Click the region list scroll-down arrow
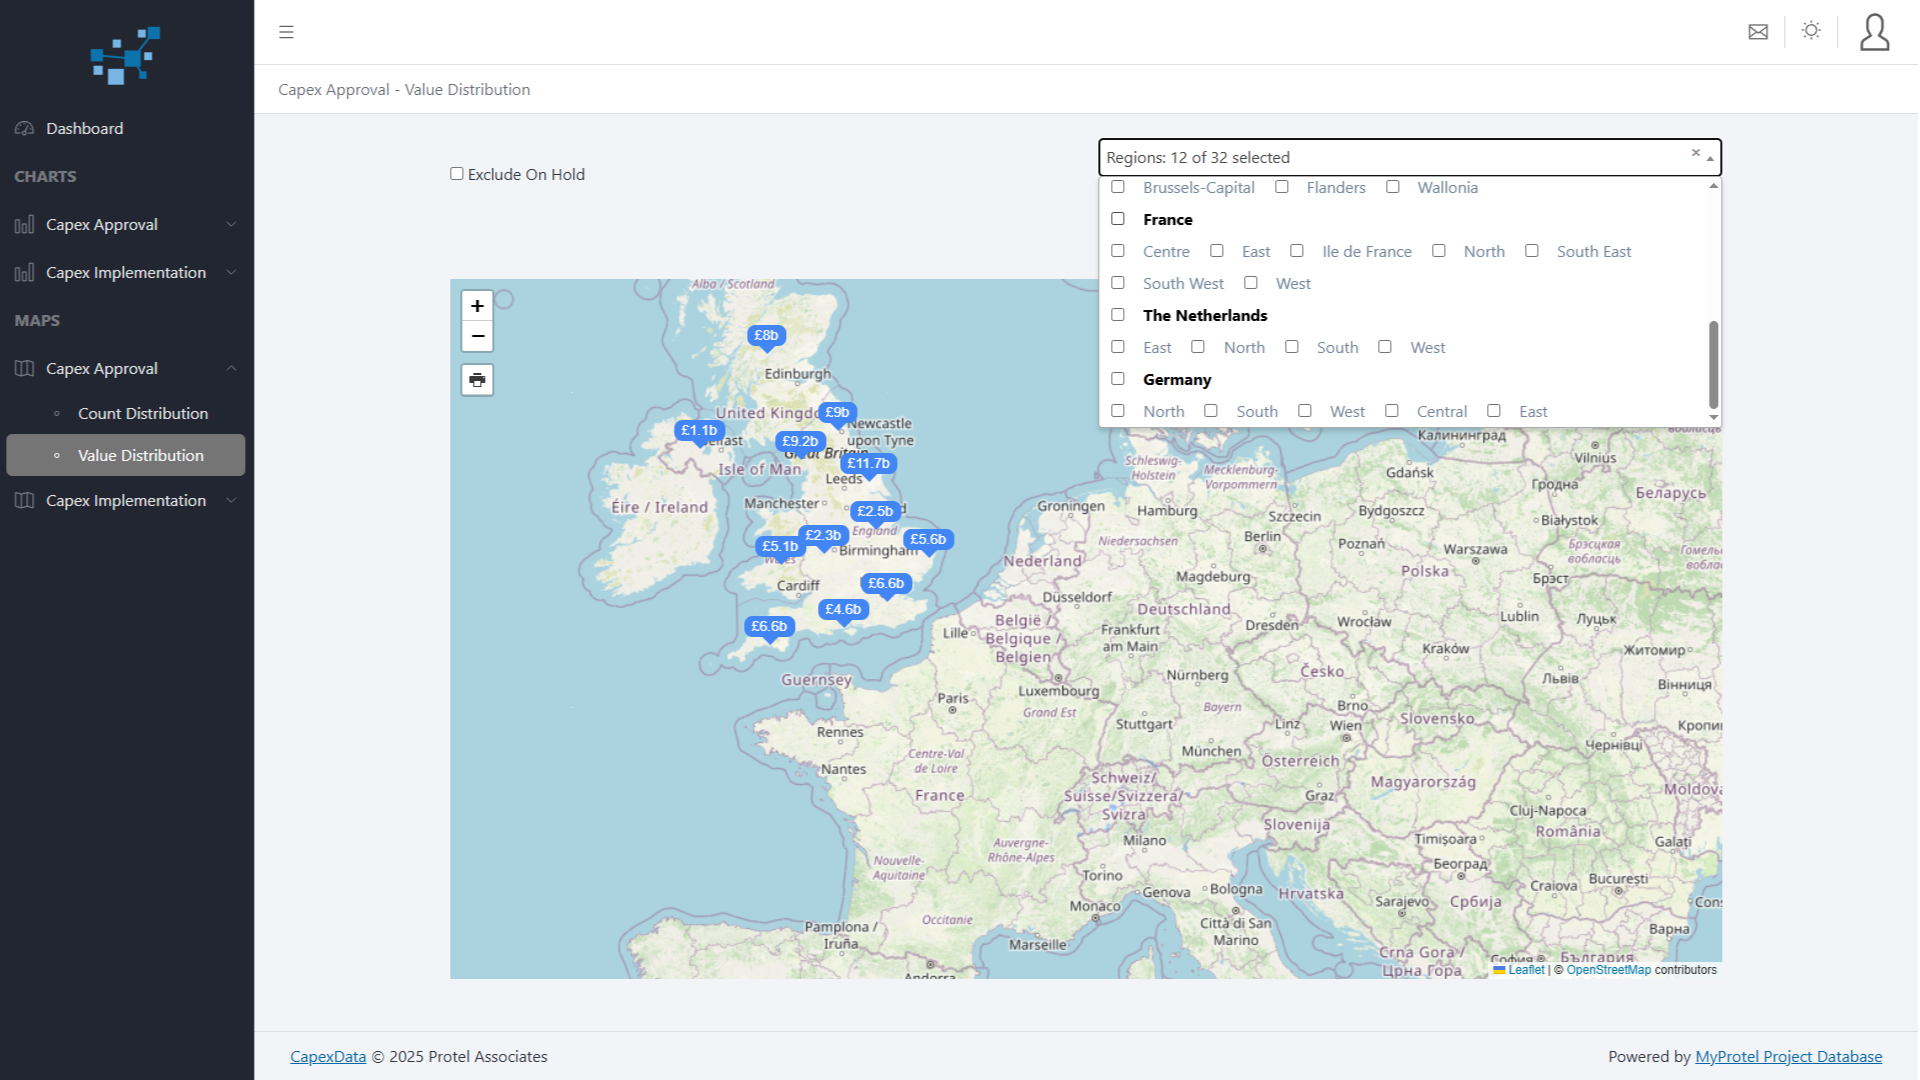1920x1080 pixels. [1713, 418]
